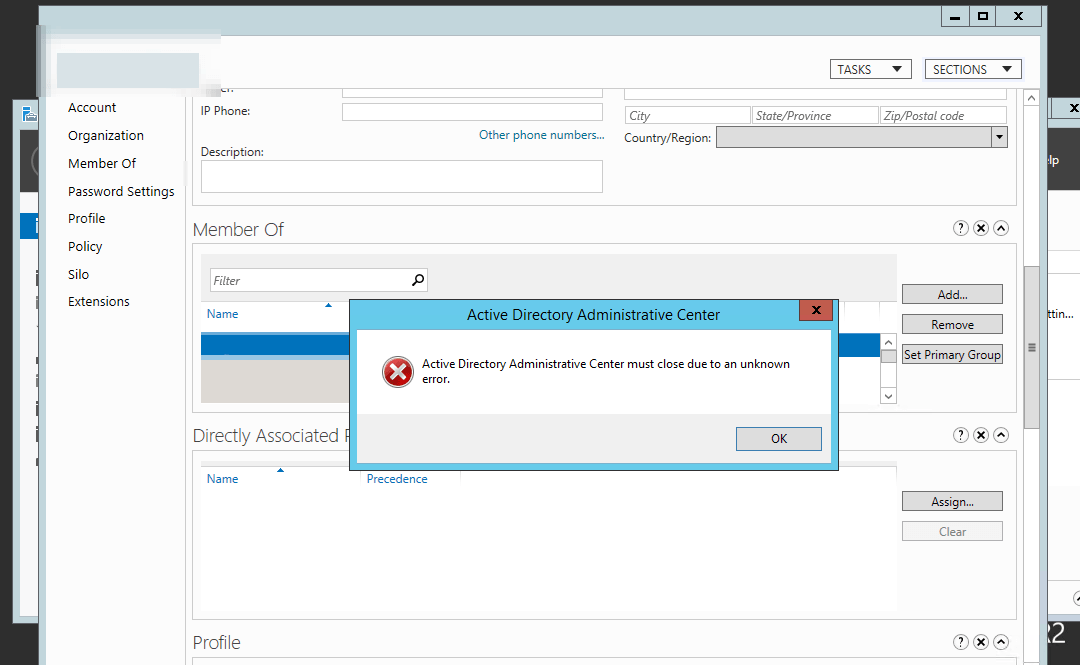
Task: Click the Add... button for Member Of
Action: 952,294
